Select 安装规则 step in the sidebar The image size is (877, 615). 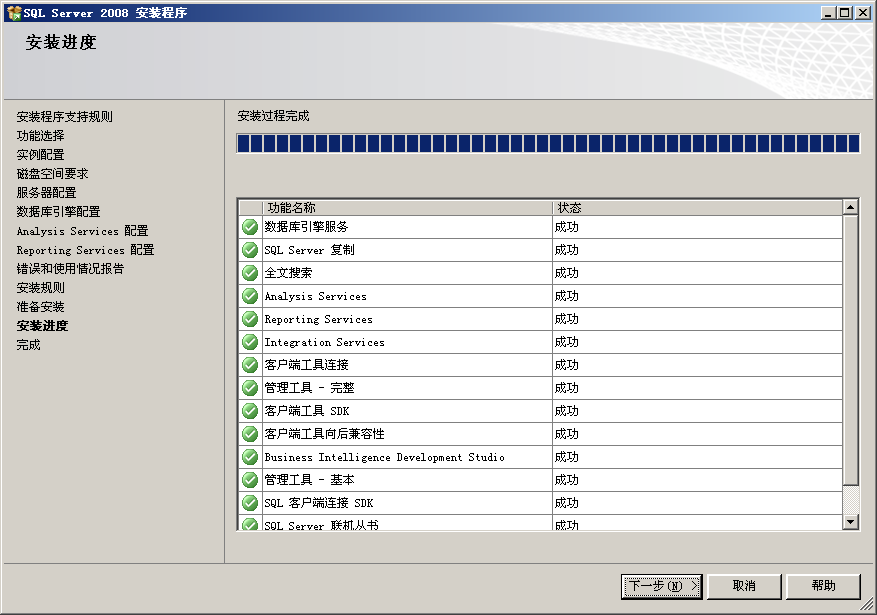point(40,287)
